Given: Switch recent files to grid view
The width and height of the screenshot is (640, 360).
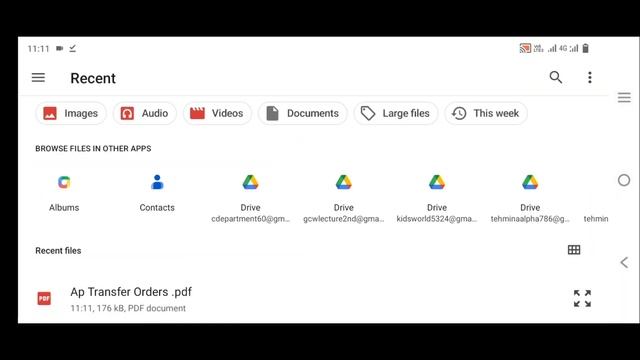Looking at the screenshot, I should [x=574, y=250].
